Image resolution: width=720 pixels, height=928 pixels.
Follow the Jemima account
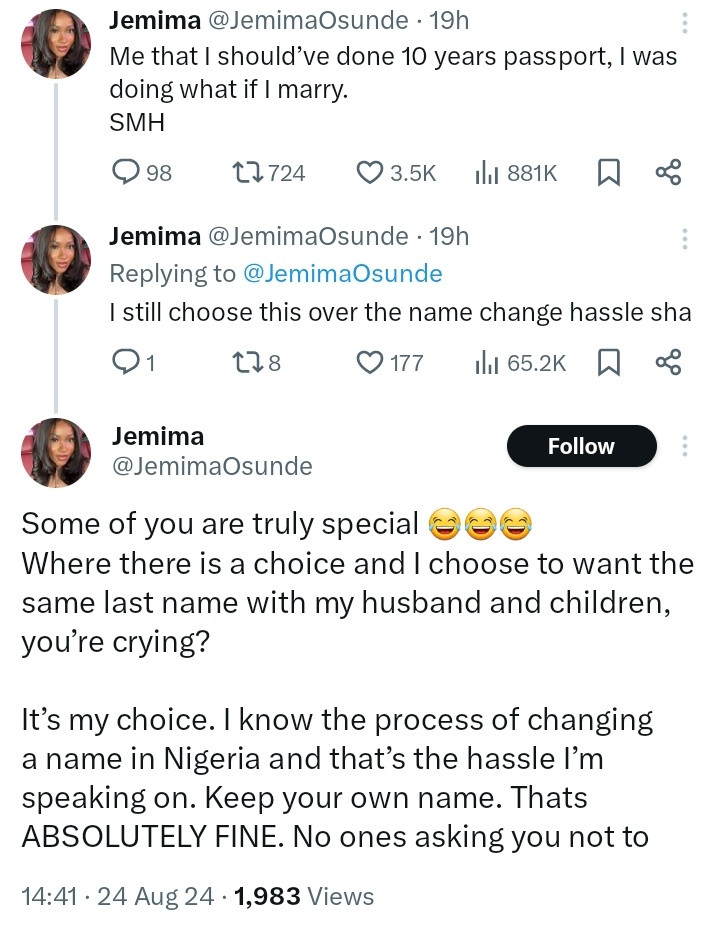tap(581, 446)
